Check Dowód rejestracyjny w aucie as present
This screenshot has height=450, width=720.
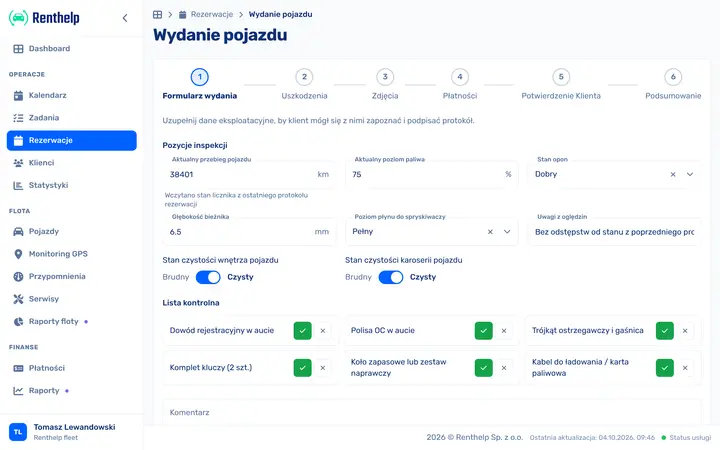303,331
